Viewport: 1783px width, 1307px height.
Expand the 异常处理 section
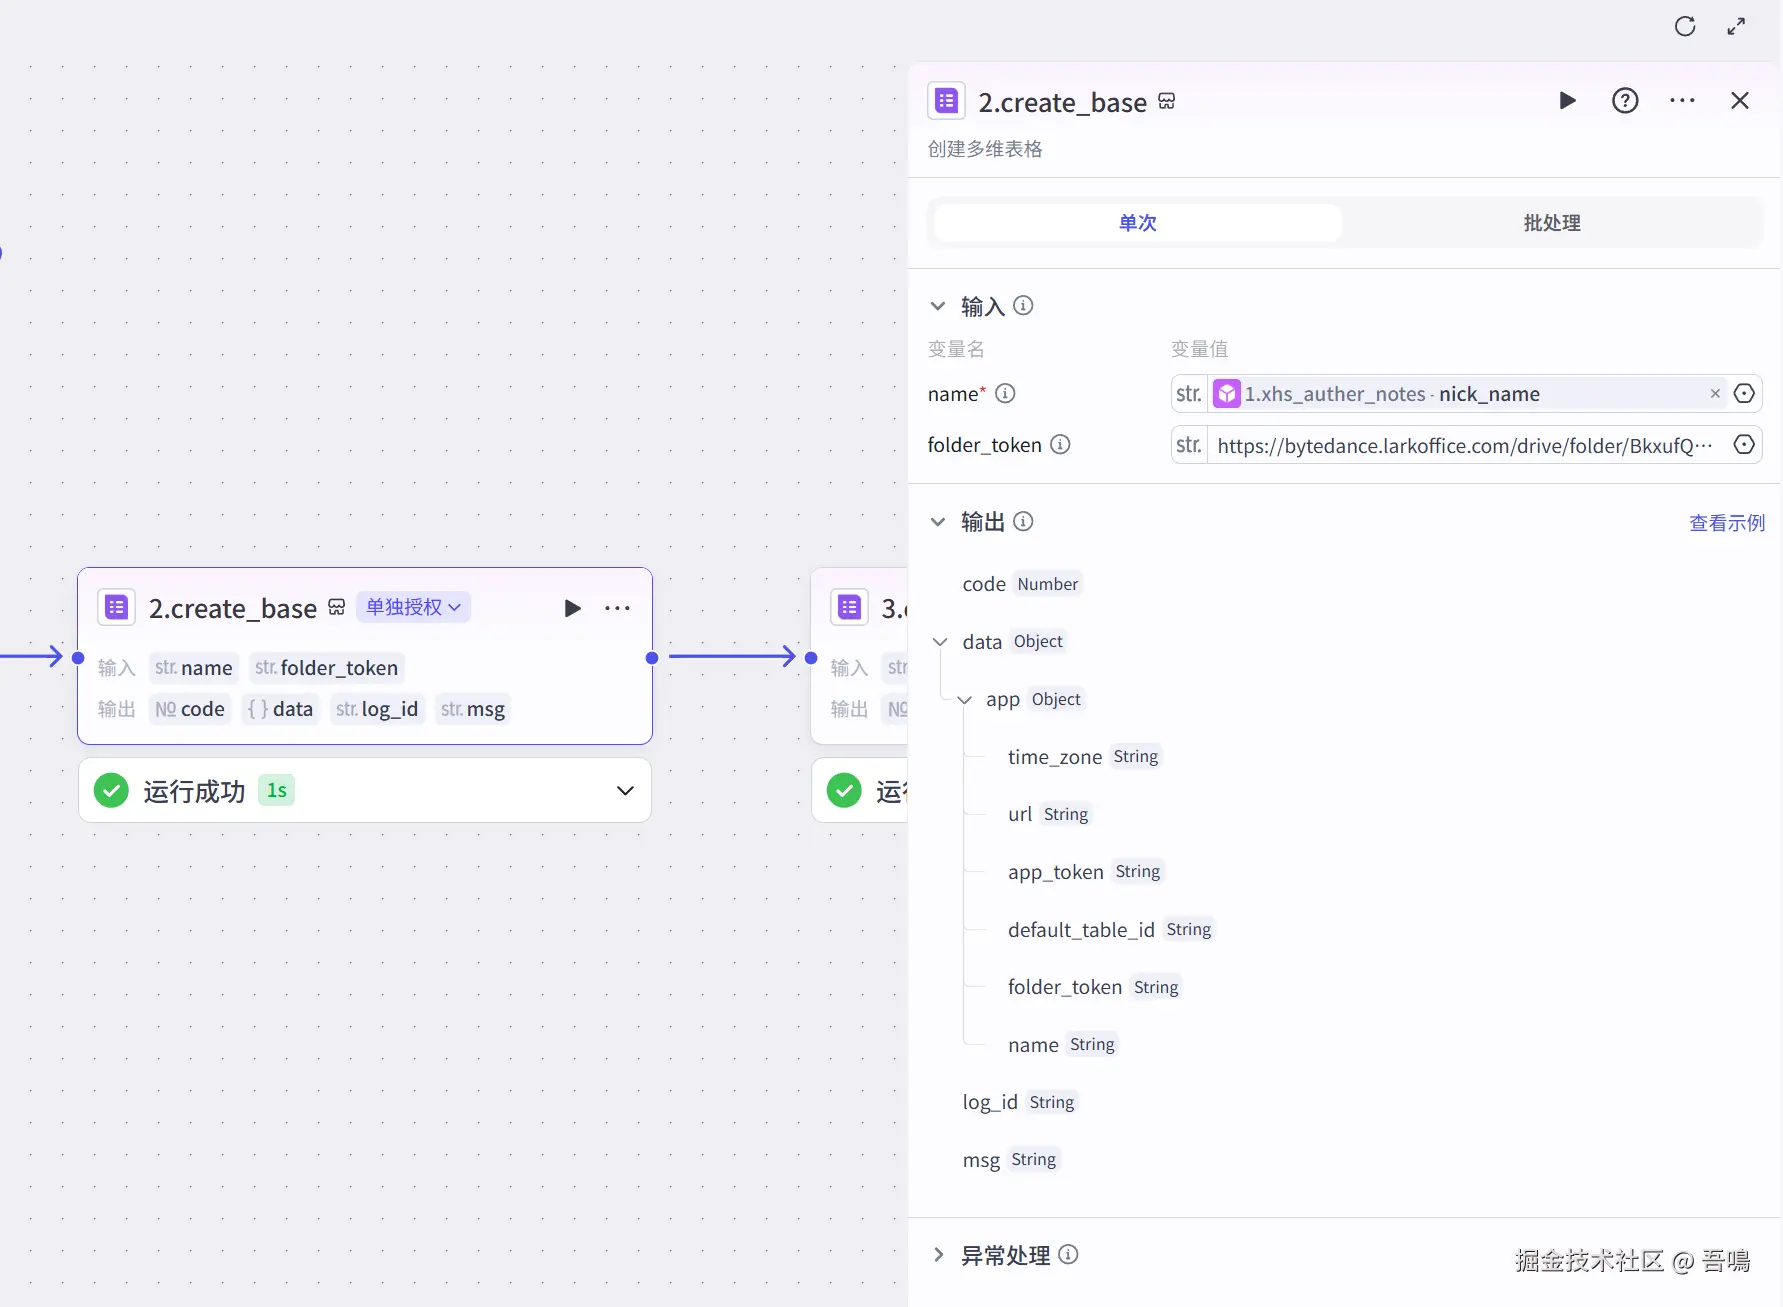click(x=938, y=1255)
